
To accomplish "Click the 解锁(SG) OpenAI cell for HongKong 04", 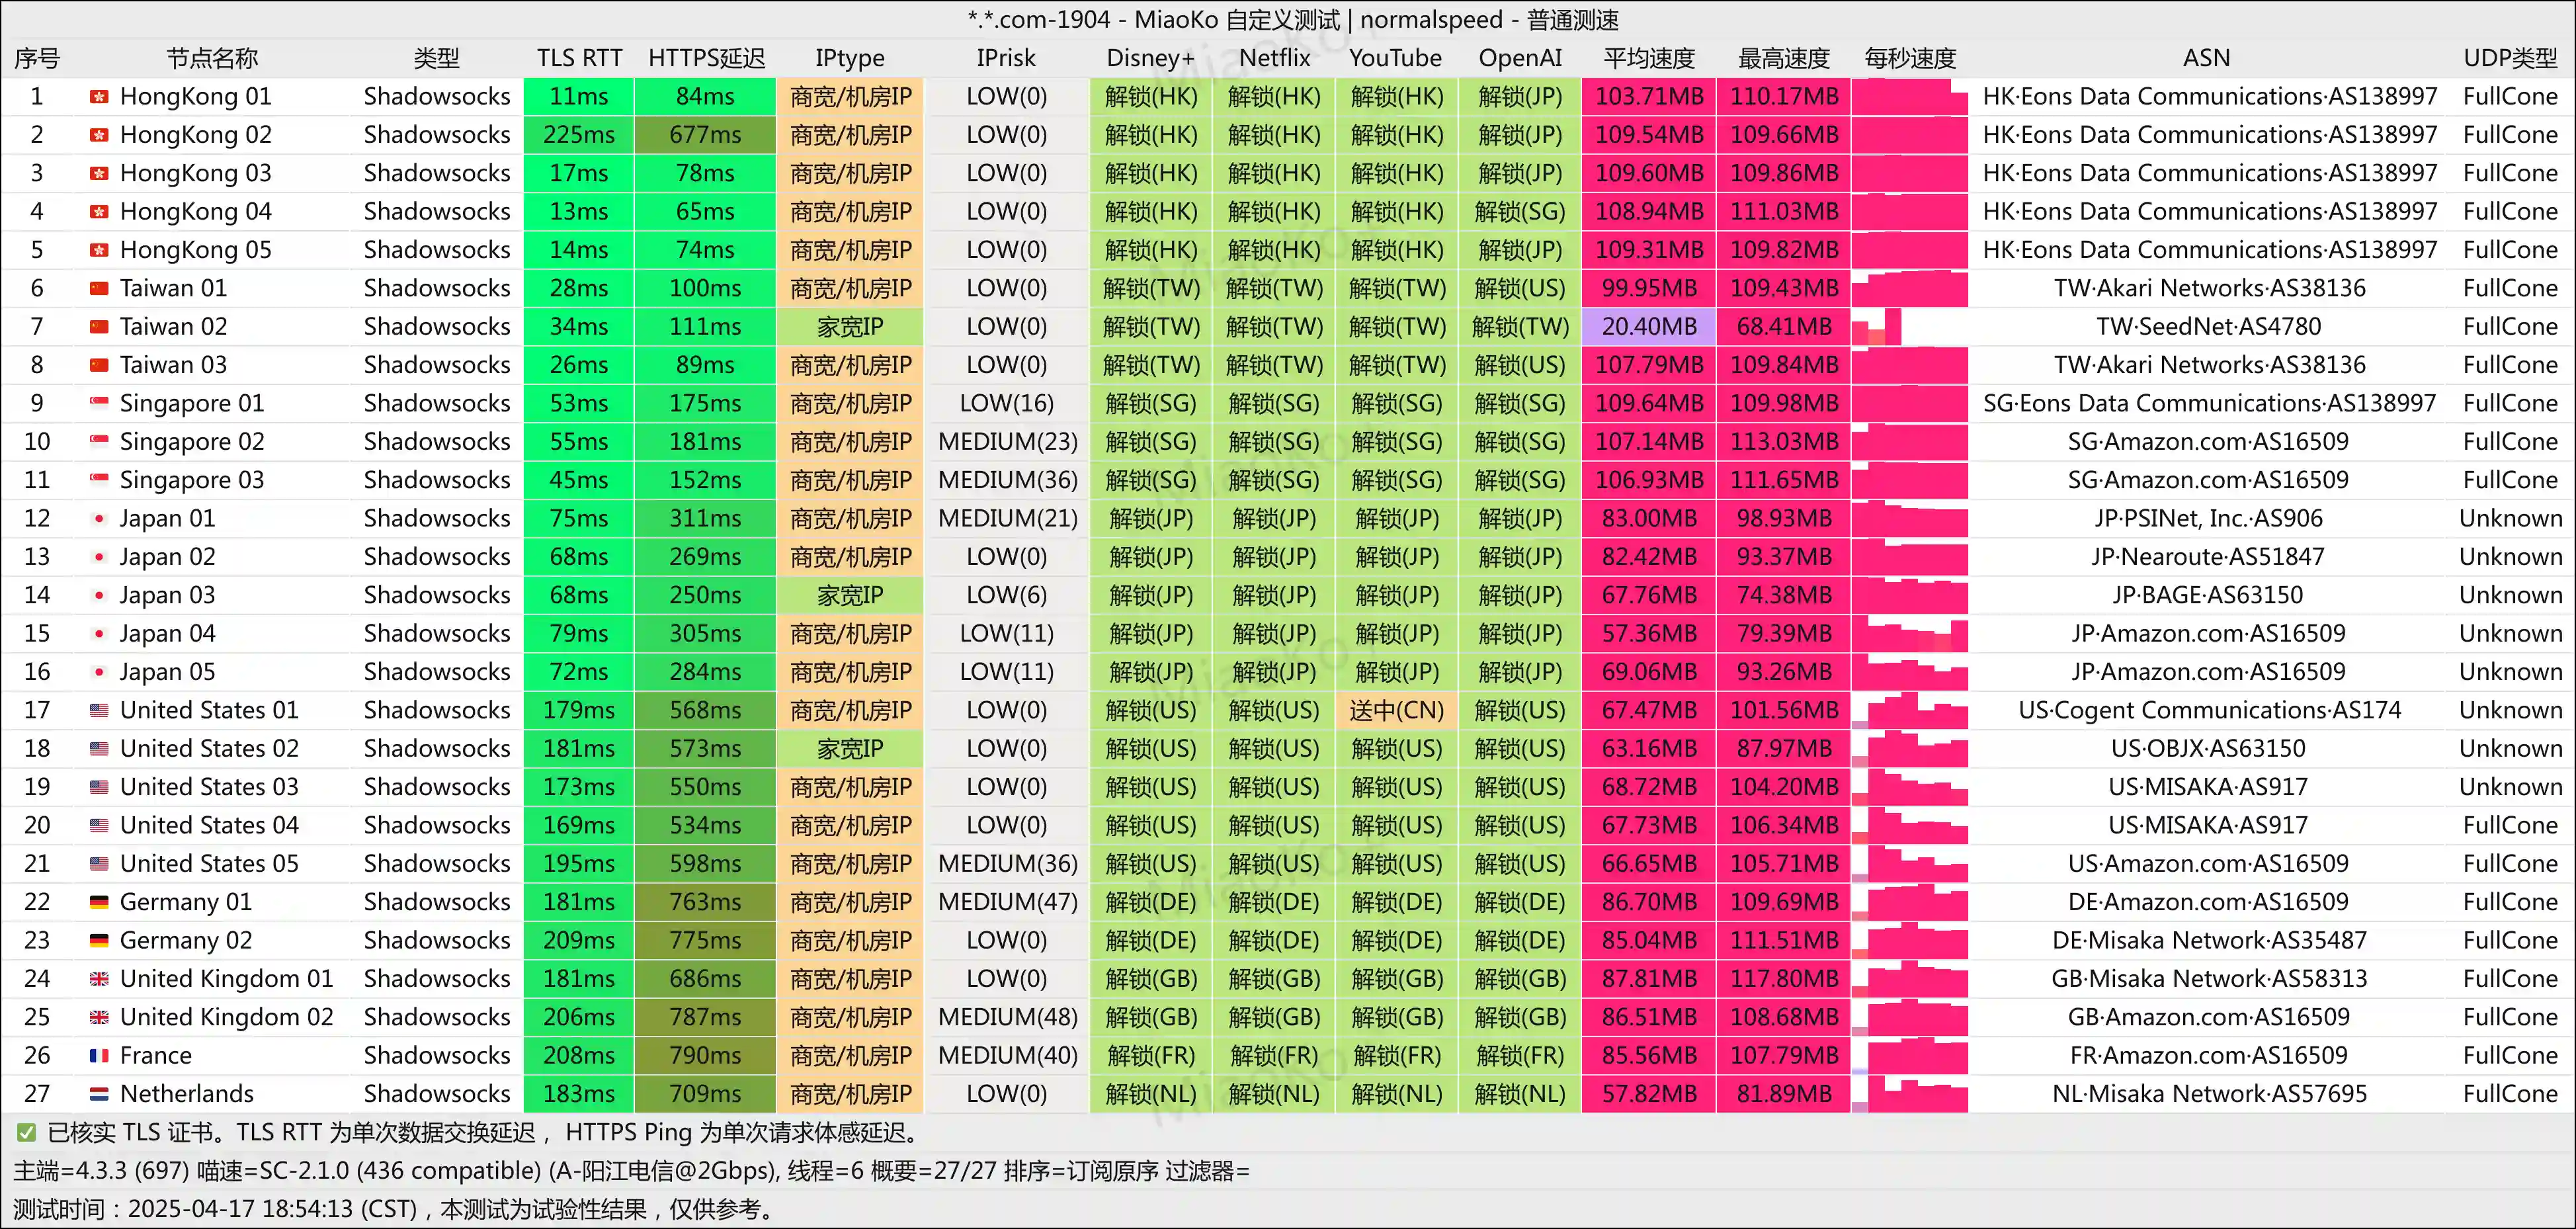I will (1520, 212).
